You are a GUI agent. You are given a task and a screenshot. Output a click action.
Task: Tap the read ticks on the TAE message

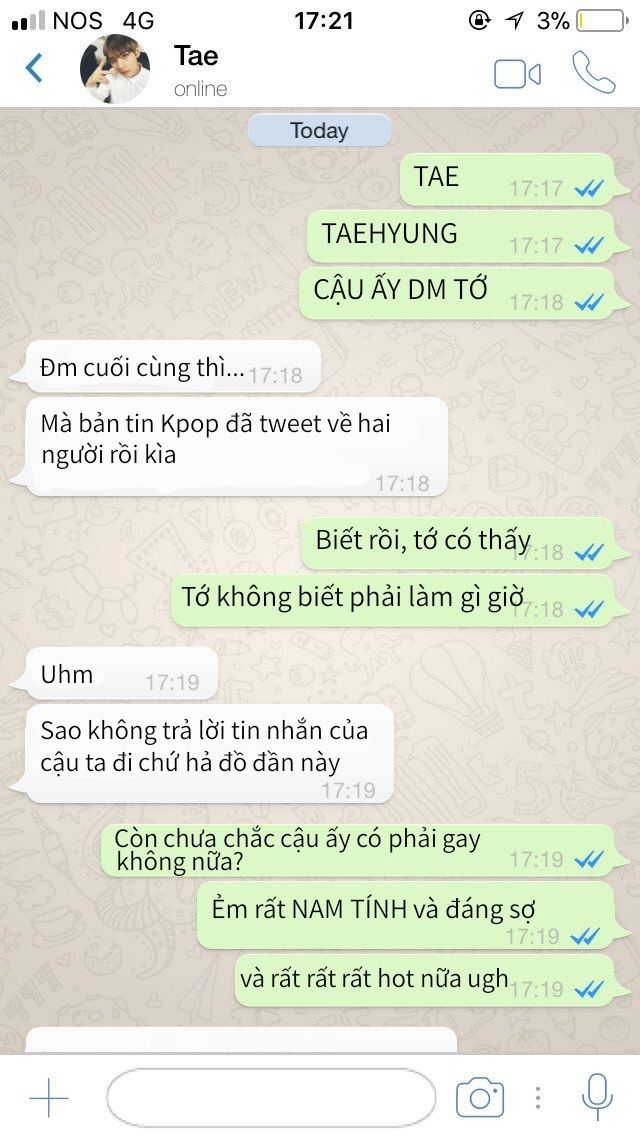(x=589, y=188)
